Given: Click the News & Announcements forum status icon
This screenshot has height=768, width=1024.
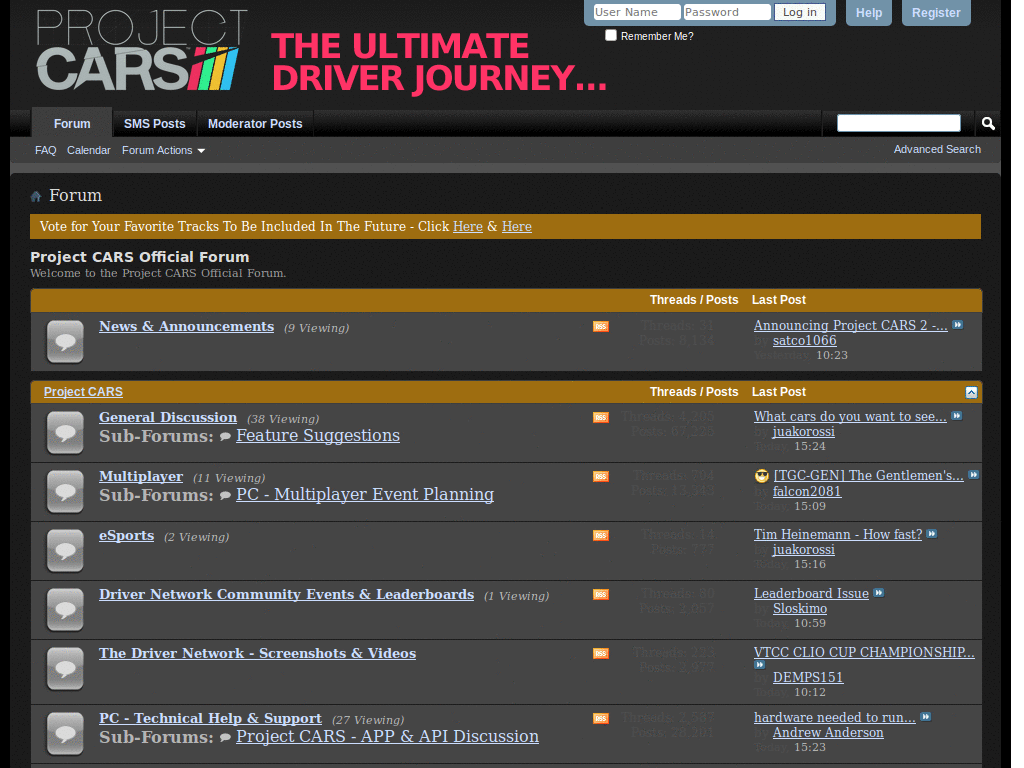Looking at the screenshot, I should point(65,342).
